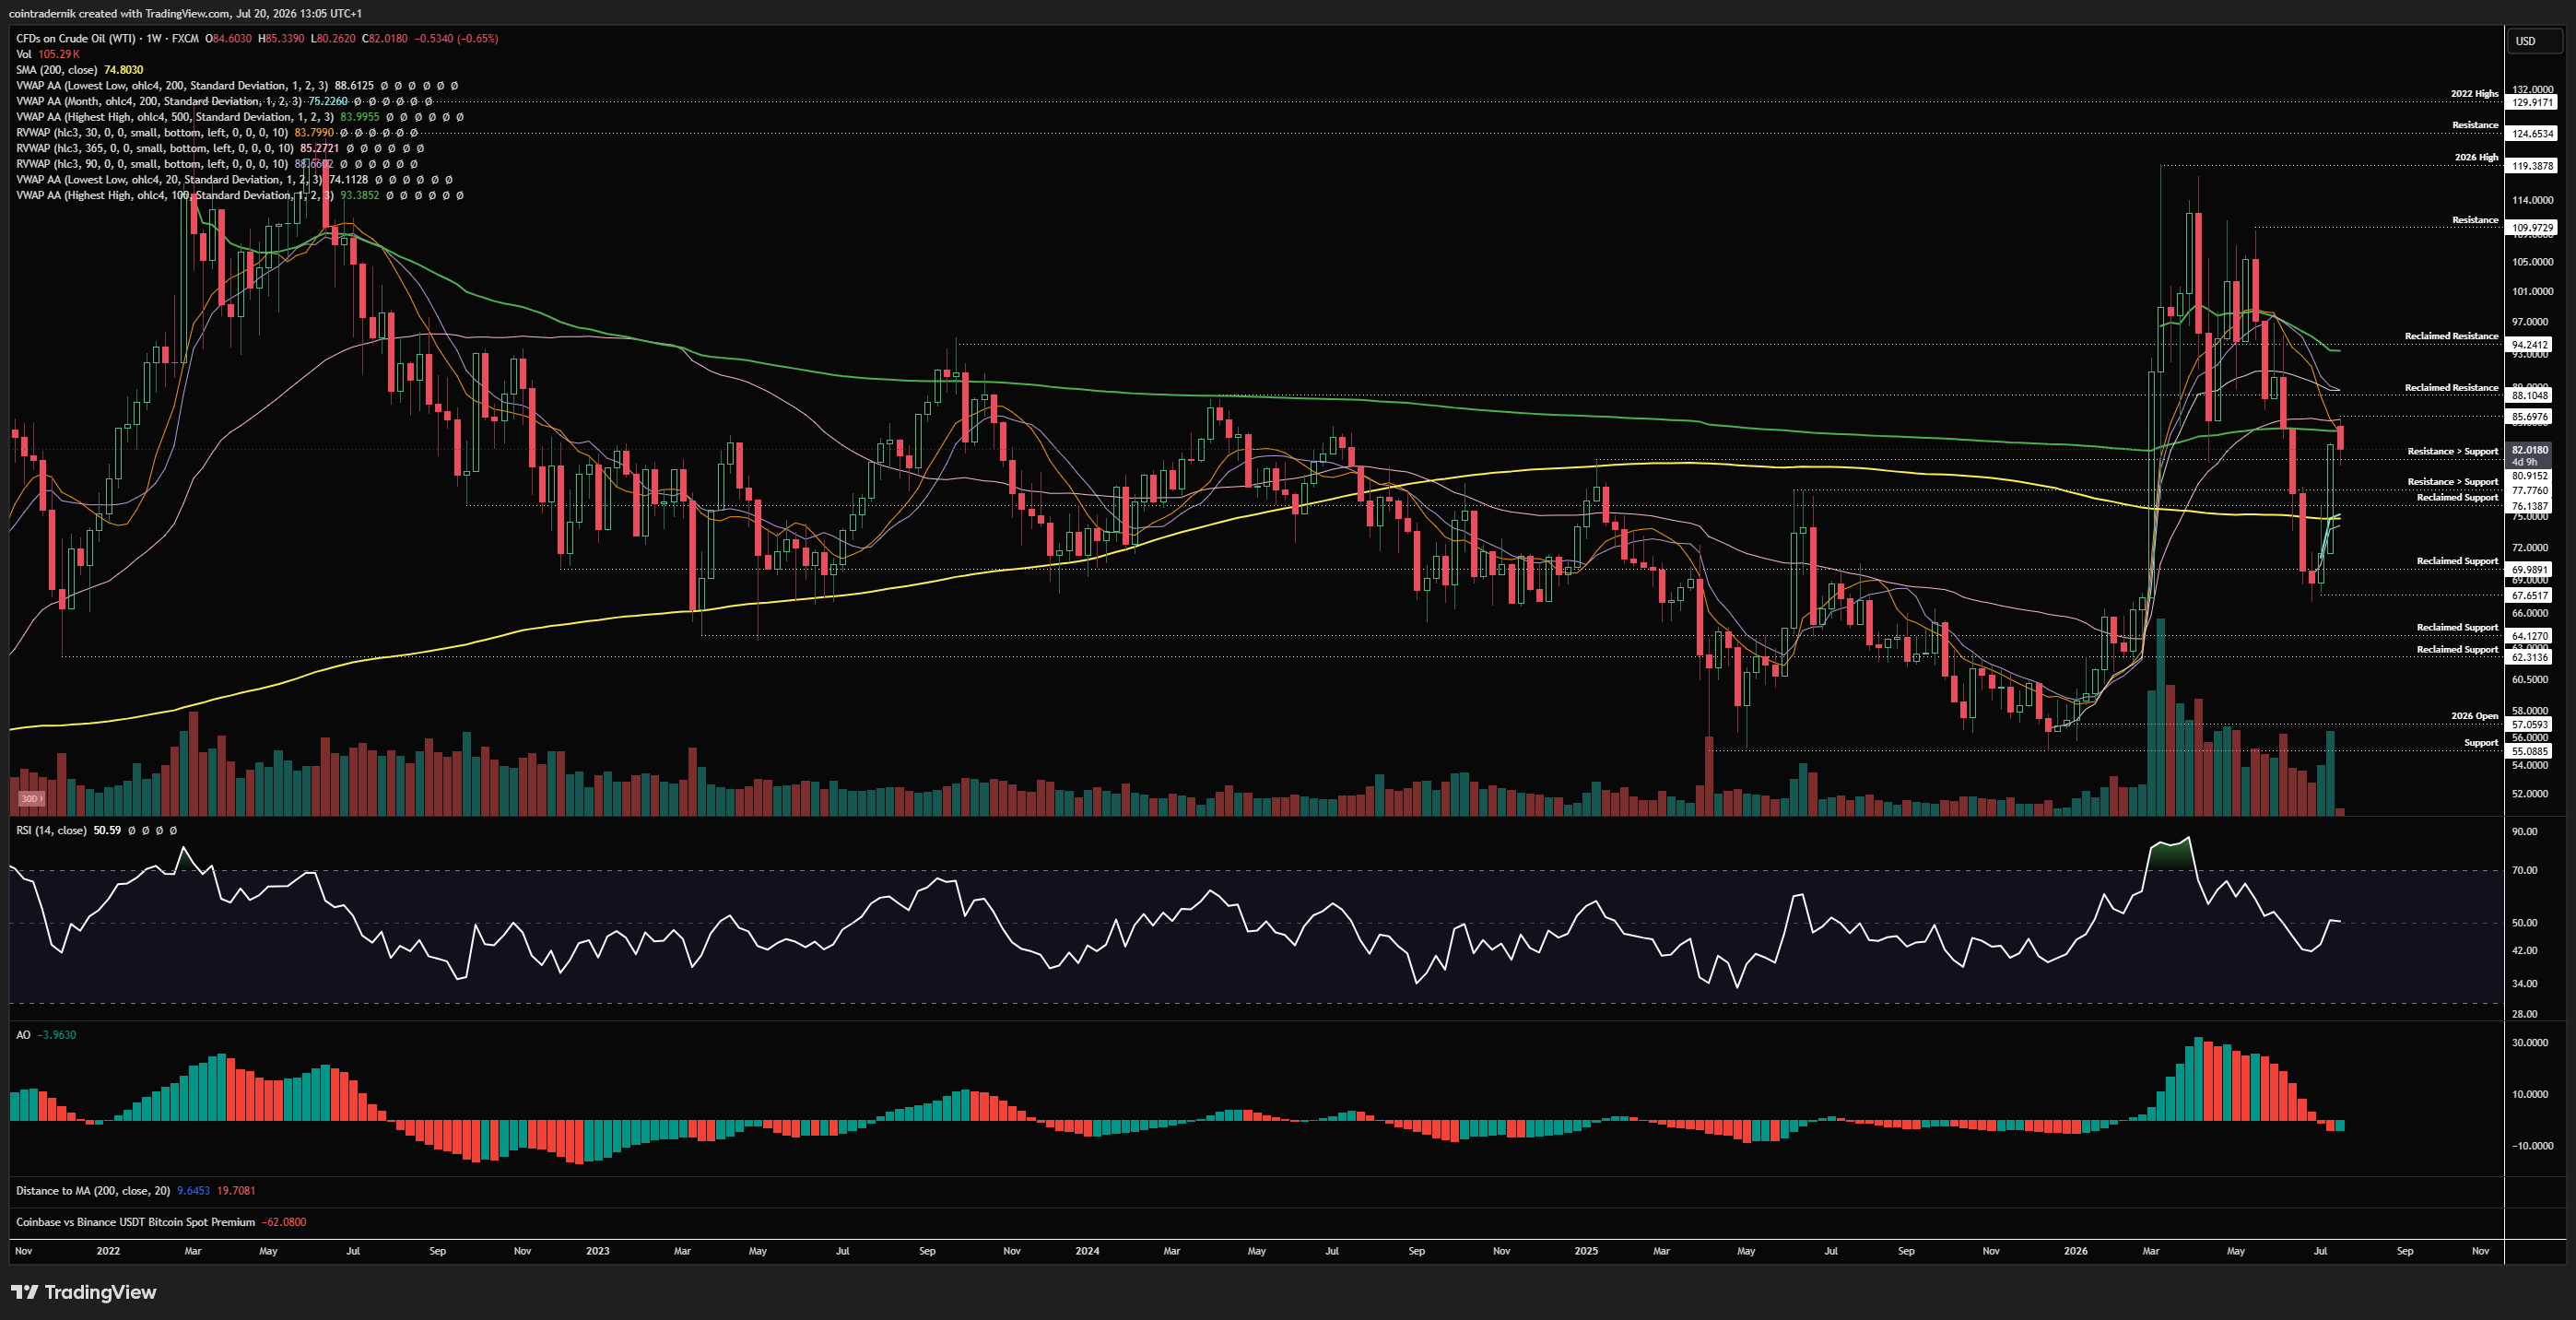Click the 2024 label on time axis
Image resolution: width=2576 pixels, height=1320 pixels.
[1087, 1251]
